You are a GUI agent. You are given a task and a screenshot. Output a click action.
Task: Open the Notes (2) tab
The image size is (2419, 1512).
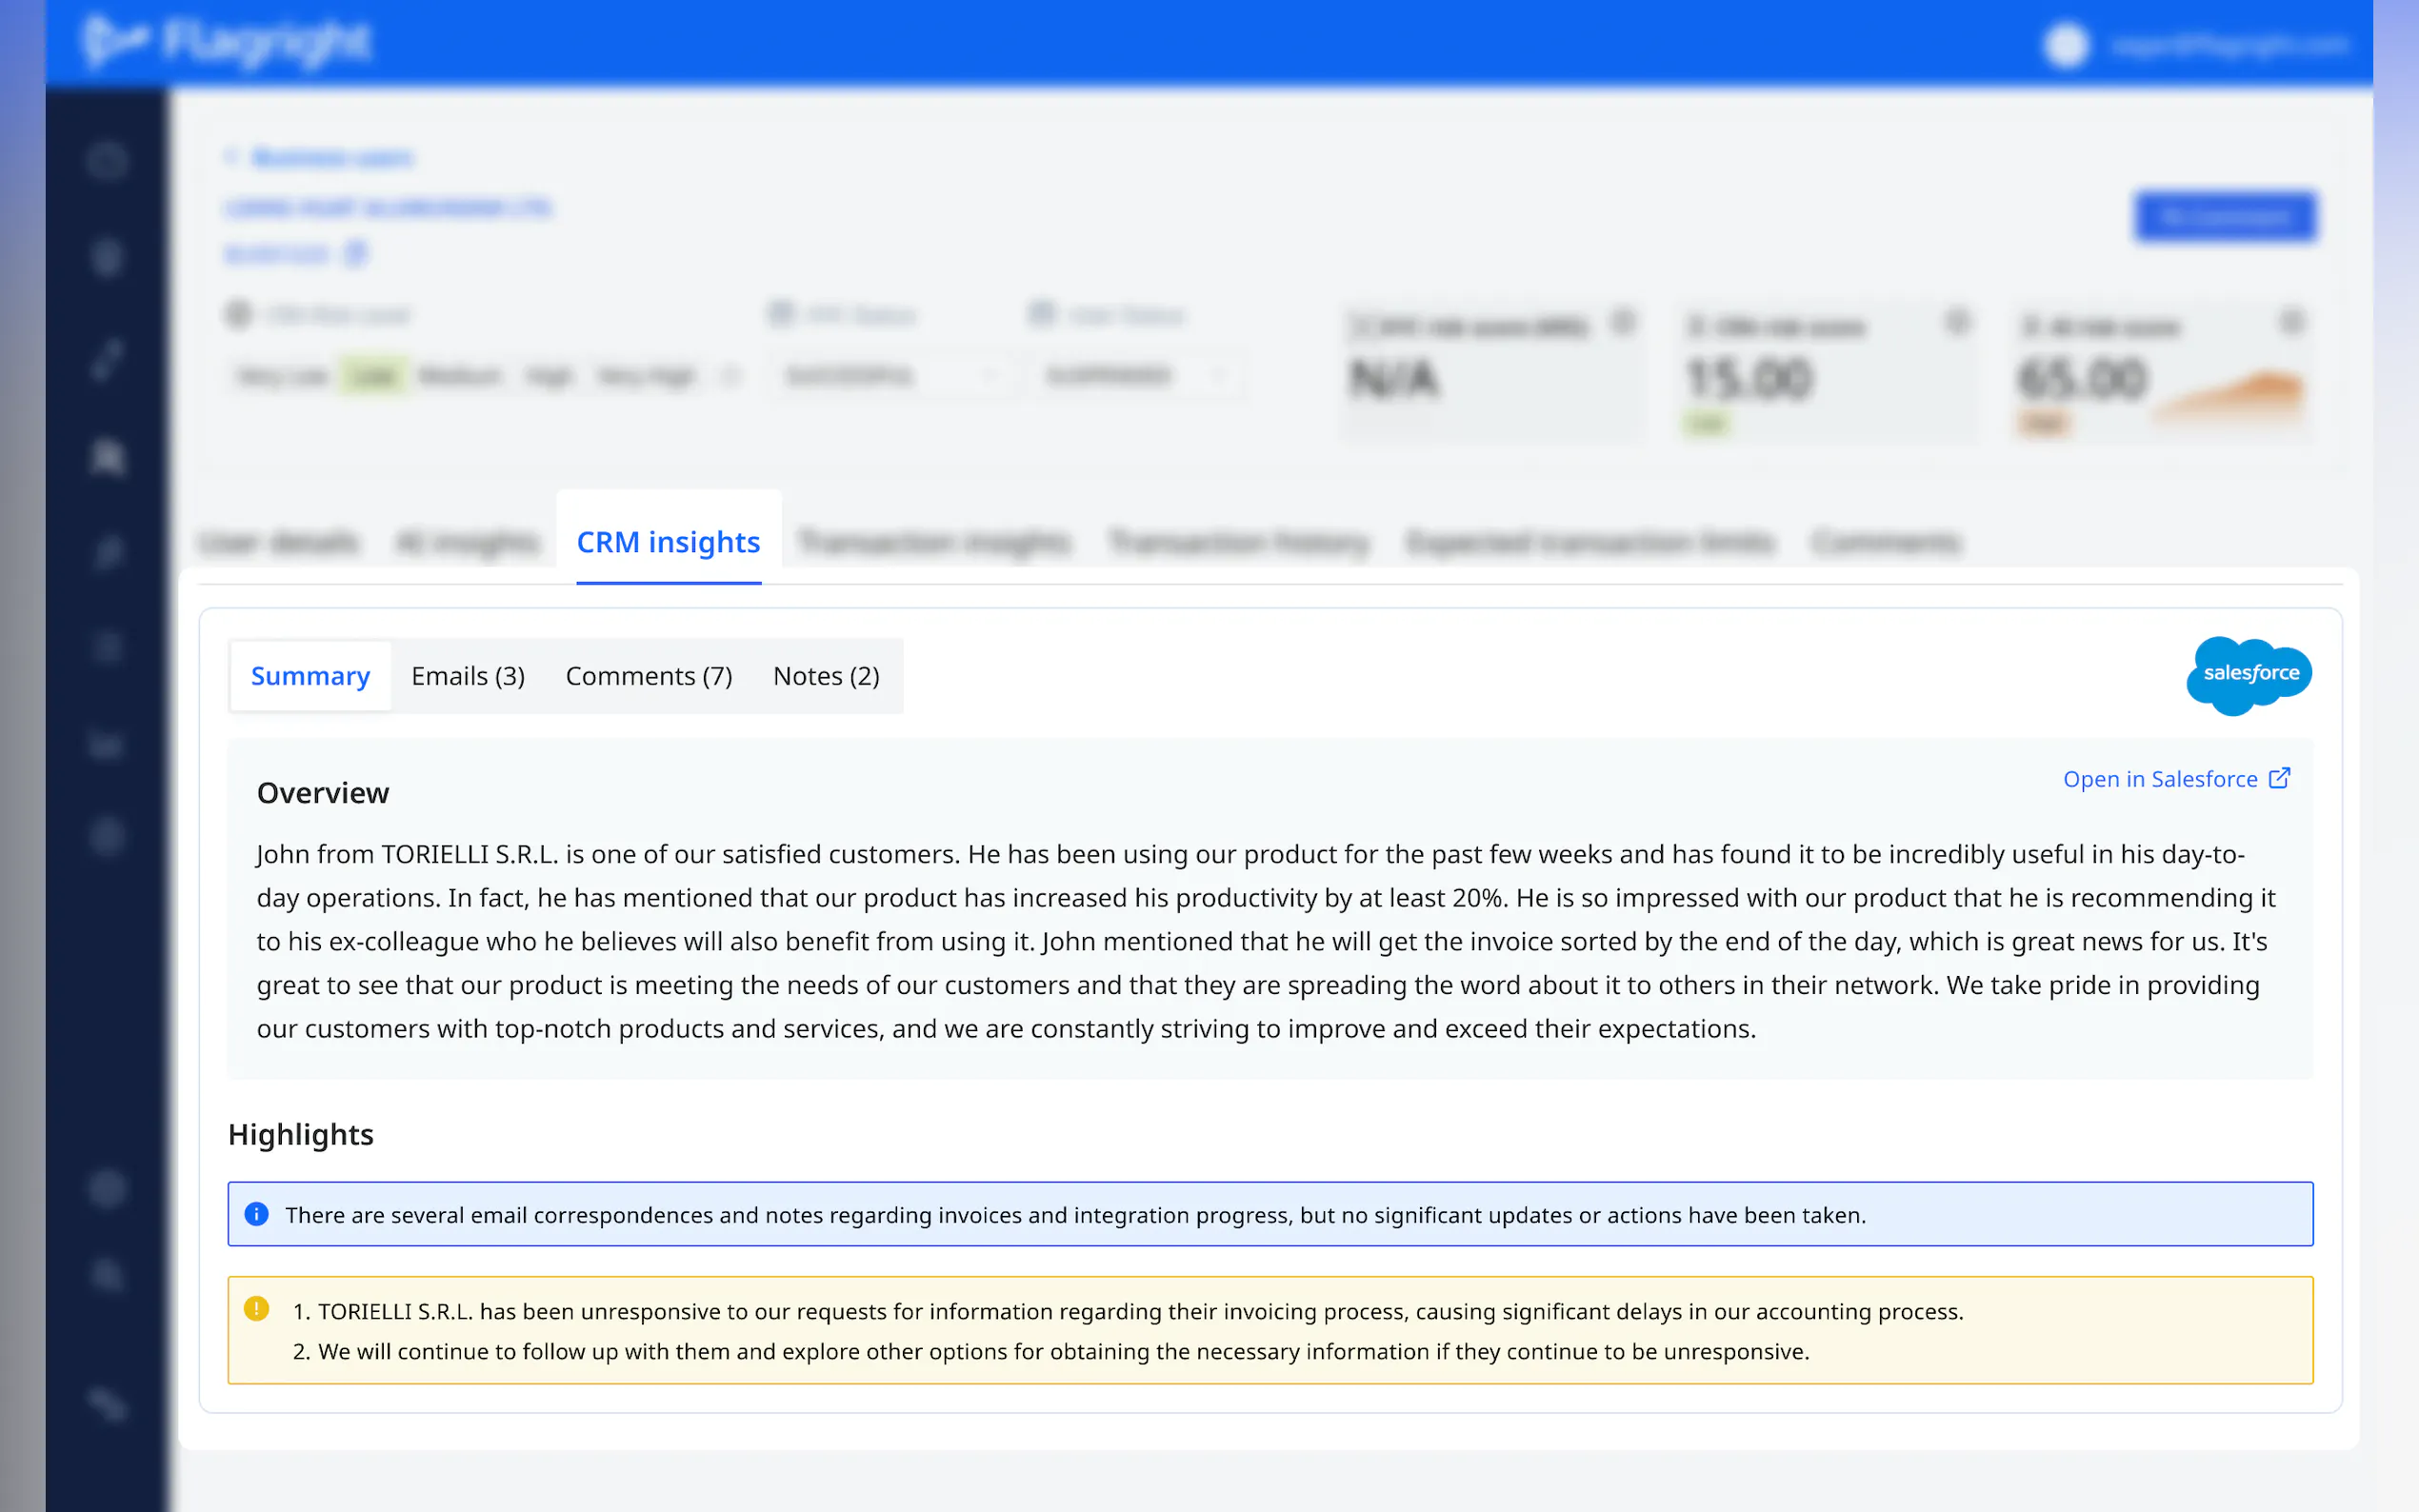825,676
